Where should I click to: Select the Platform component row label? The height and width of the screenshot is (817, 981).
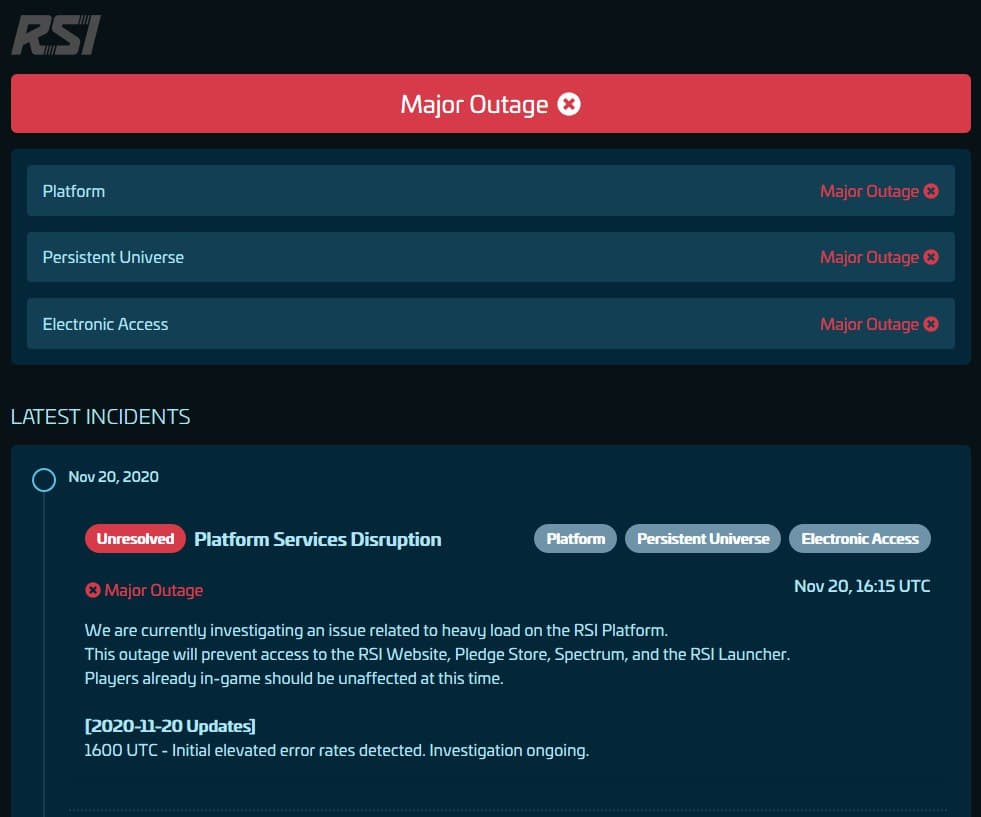click(74, 191)
